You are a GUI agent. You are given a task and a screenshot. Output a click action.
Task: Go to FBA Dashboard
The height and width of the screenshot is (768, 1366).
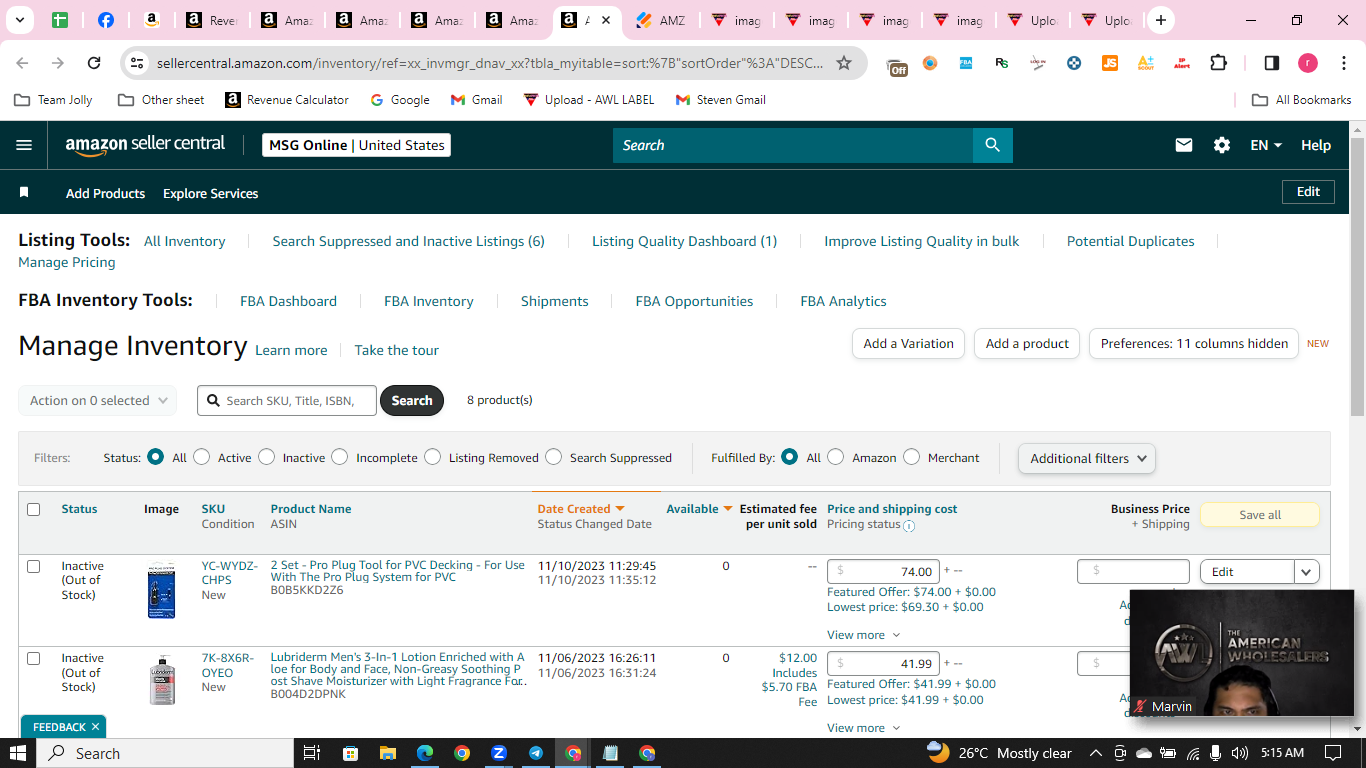[x=288, y=301]
